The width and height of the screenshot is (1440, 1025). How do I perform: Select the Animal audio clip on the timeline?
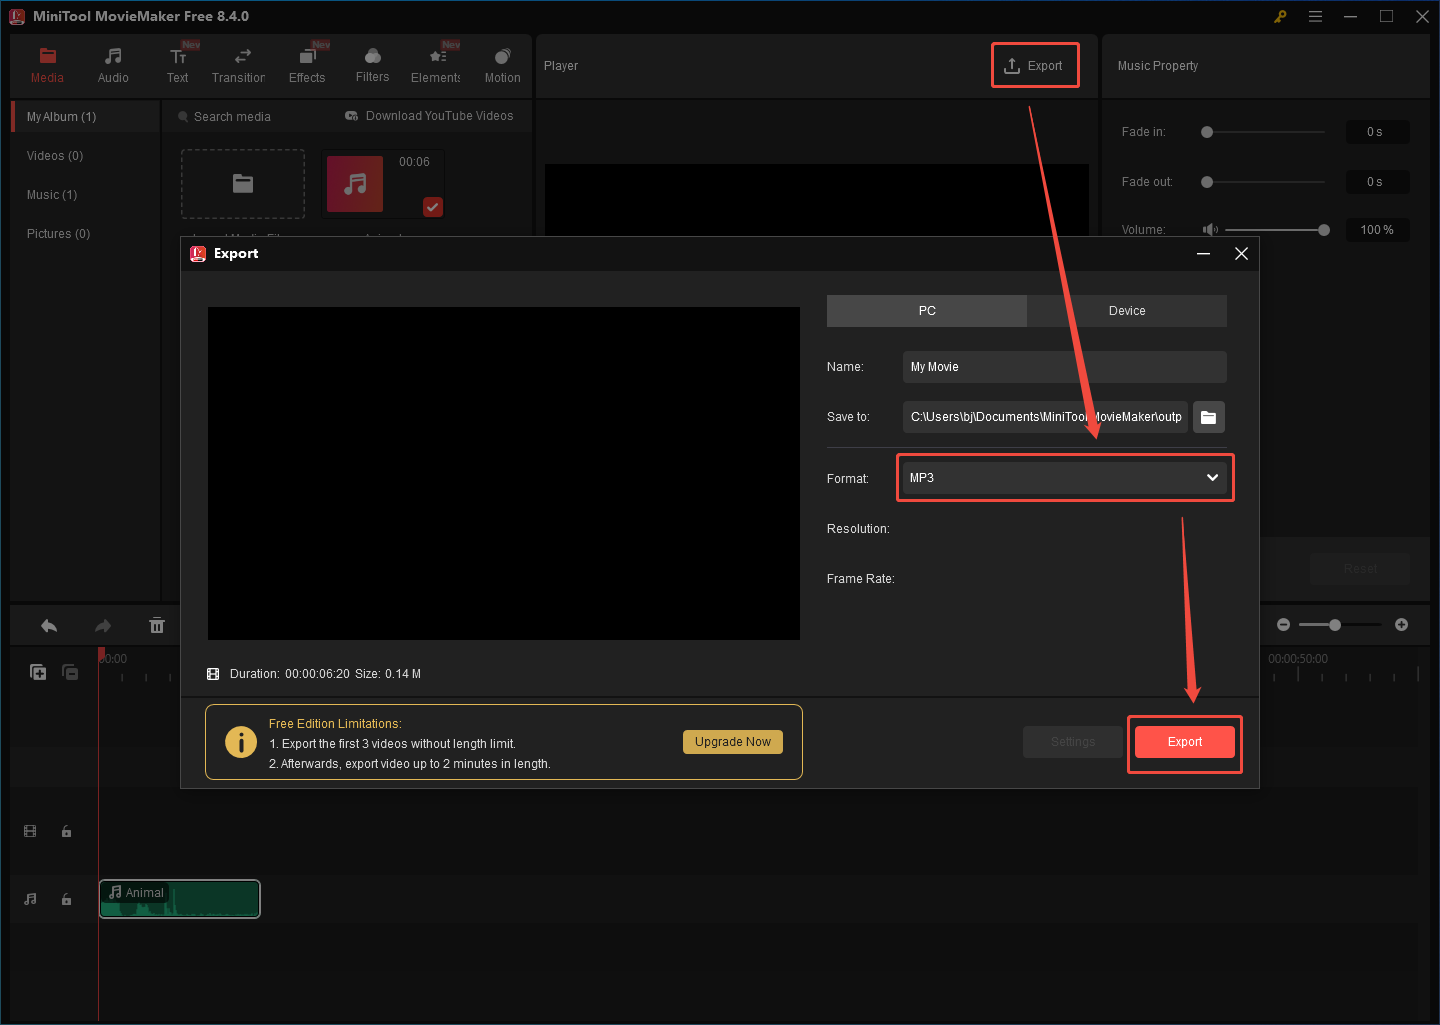tap(179, 898)
